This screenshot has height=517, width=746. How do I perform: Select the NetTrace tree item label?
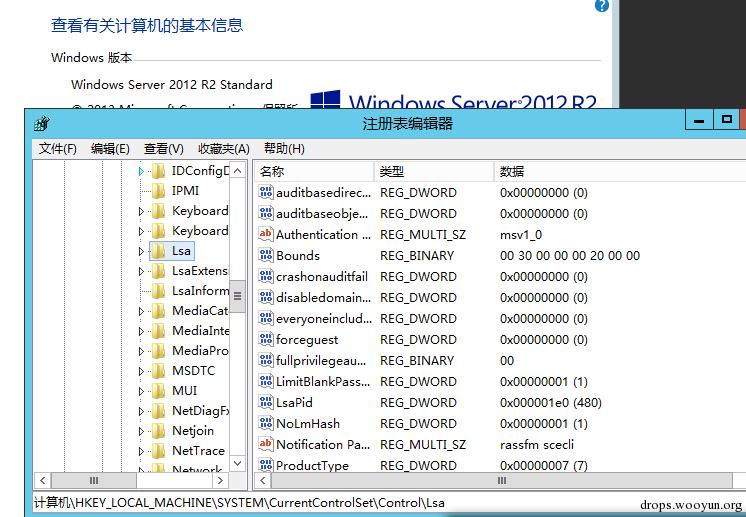point(198,450)
